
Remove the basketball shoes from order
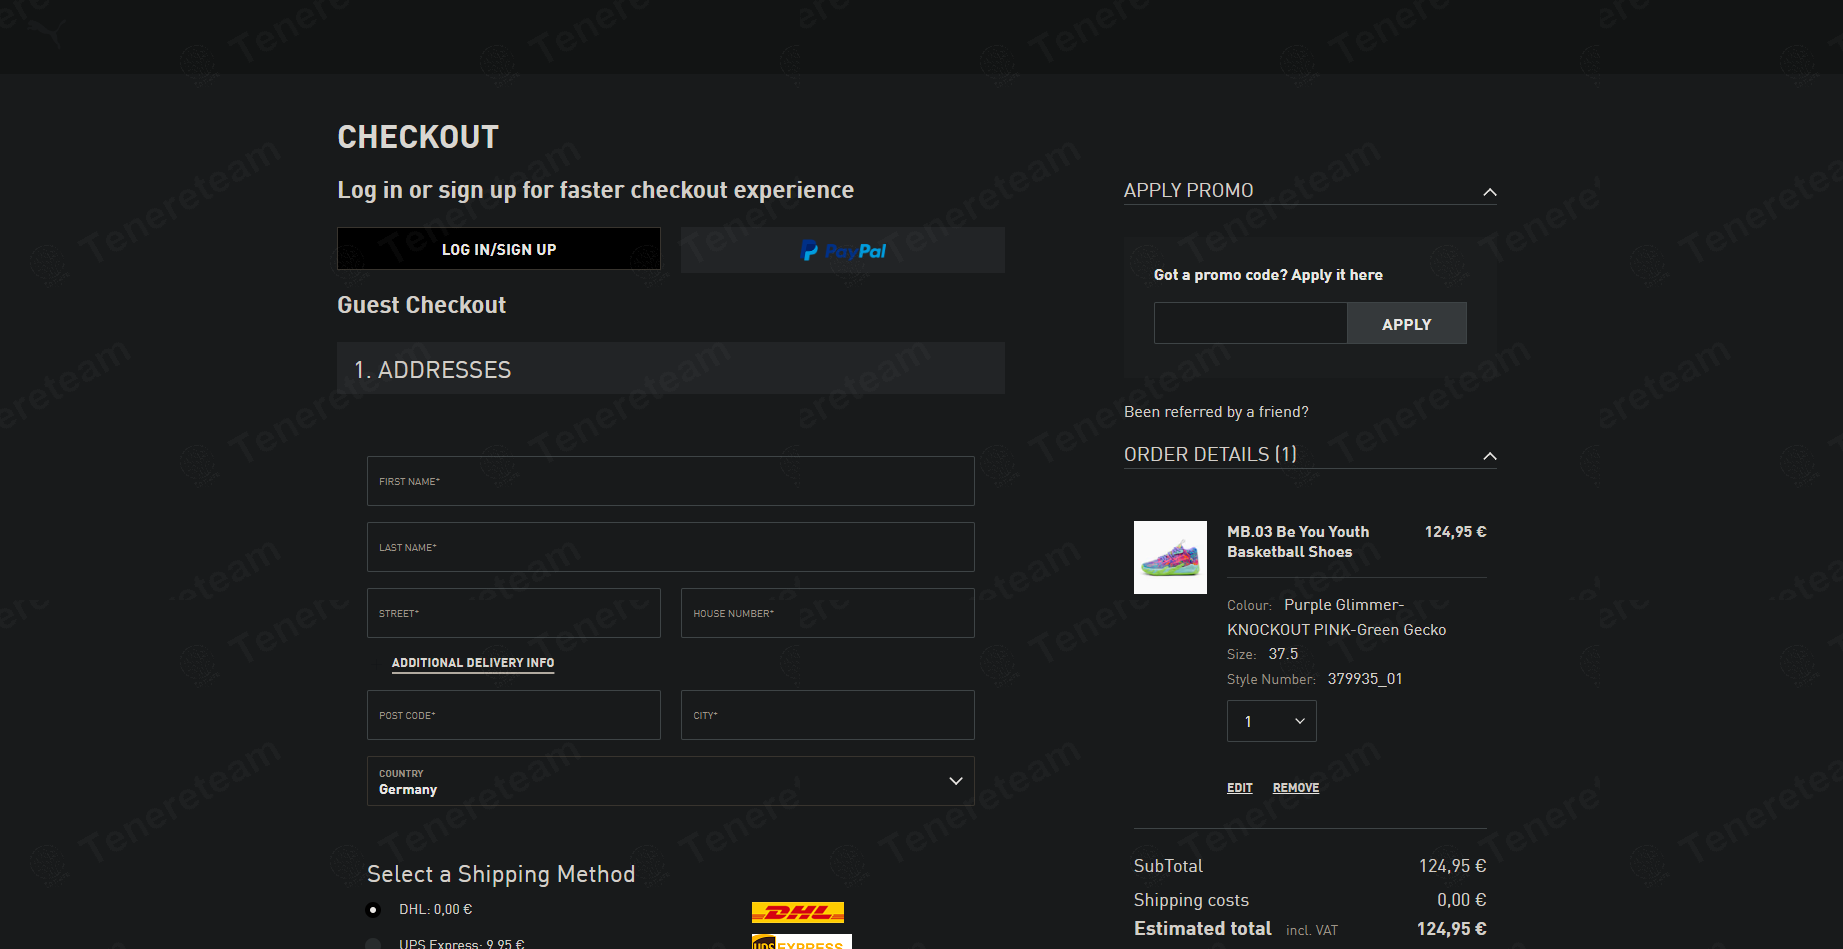point(1296,788)
